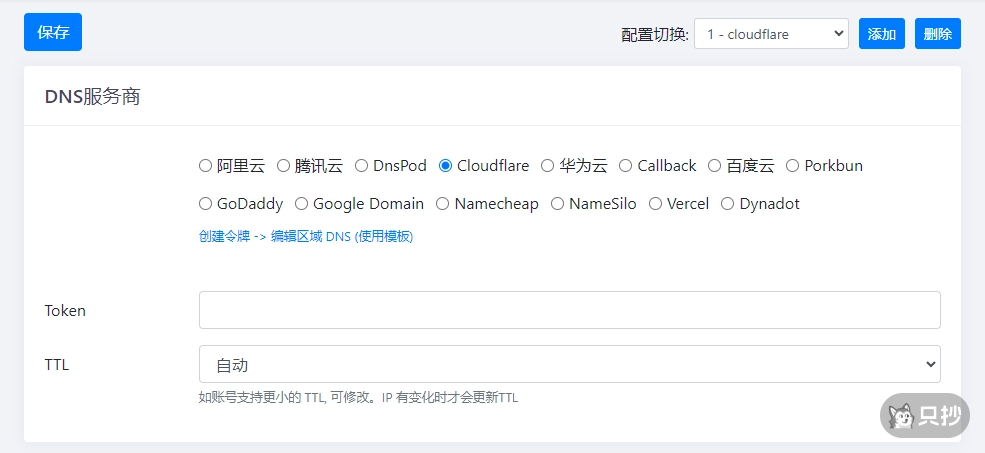This screenshot has width=985, height=453.
Task: Choose the NameSilo radio option
Action: point(558,204)
